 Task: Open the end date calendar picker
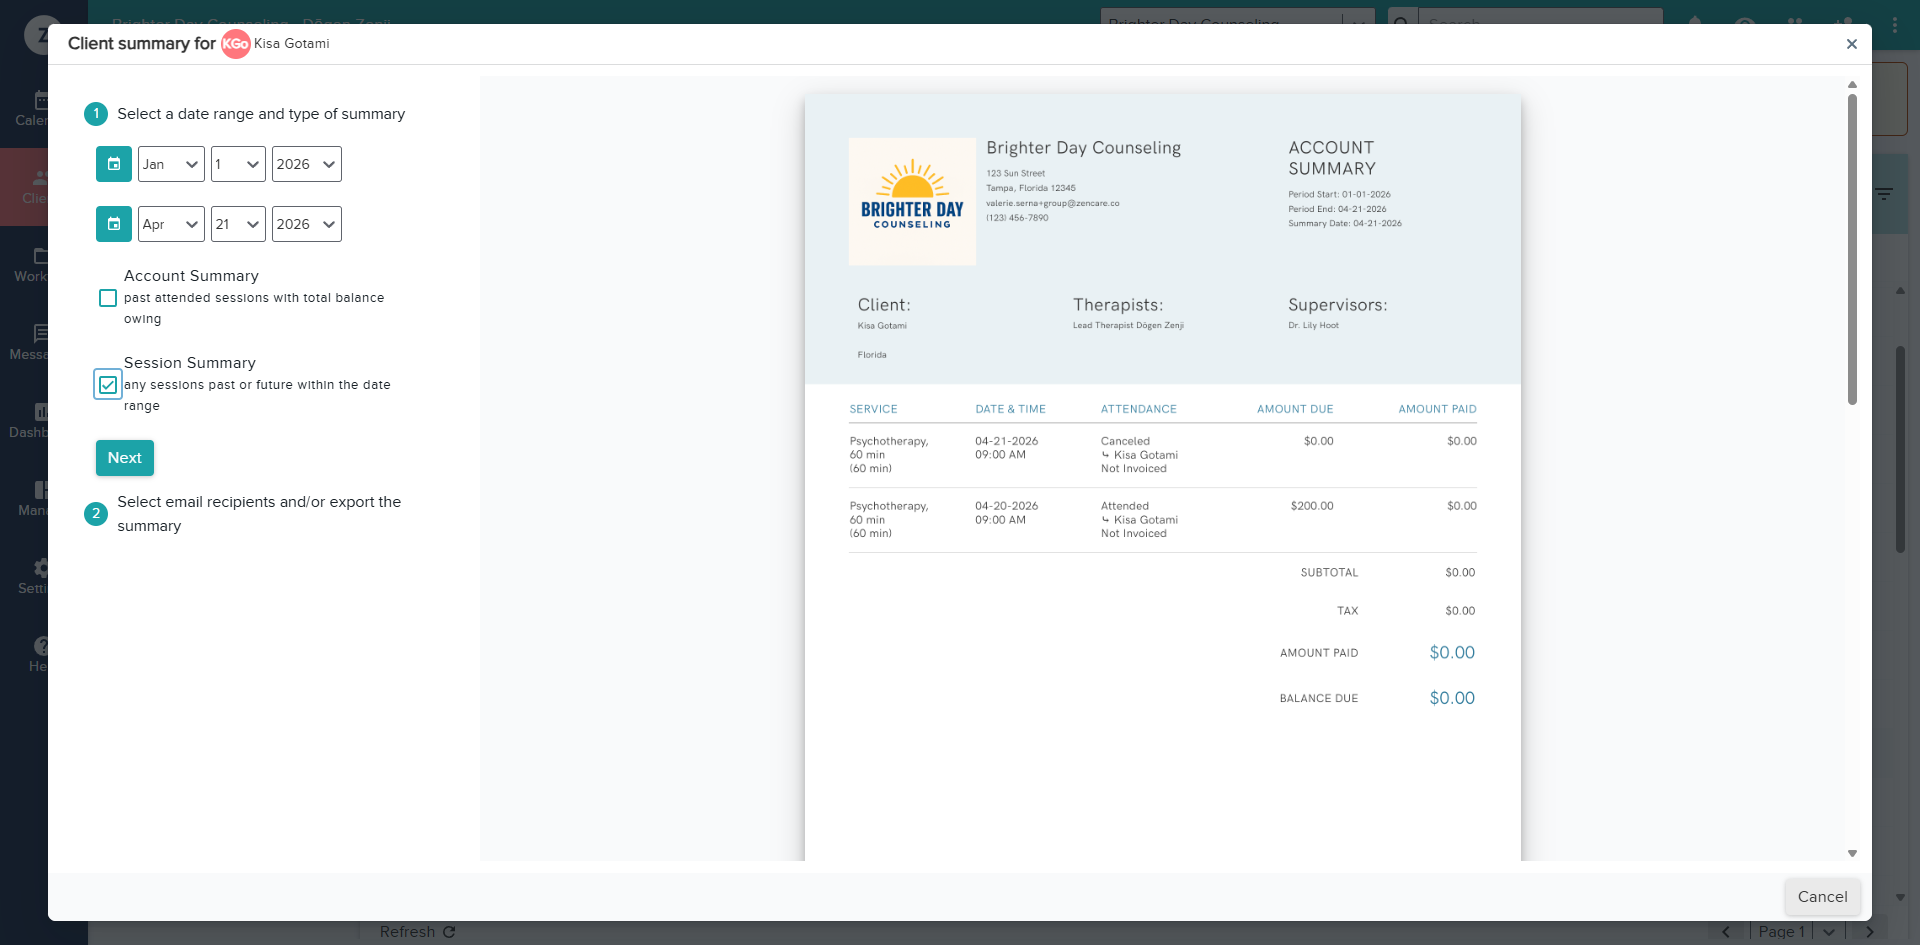(x=114, y=224)
